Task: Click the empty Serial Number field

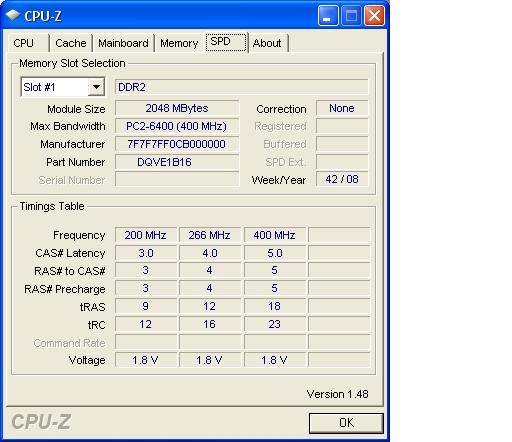Action: (177, 179)
